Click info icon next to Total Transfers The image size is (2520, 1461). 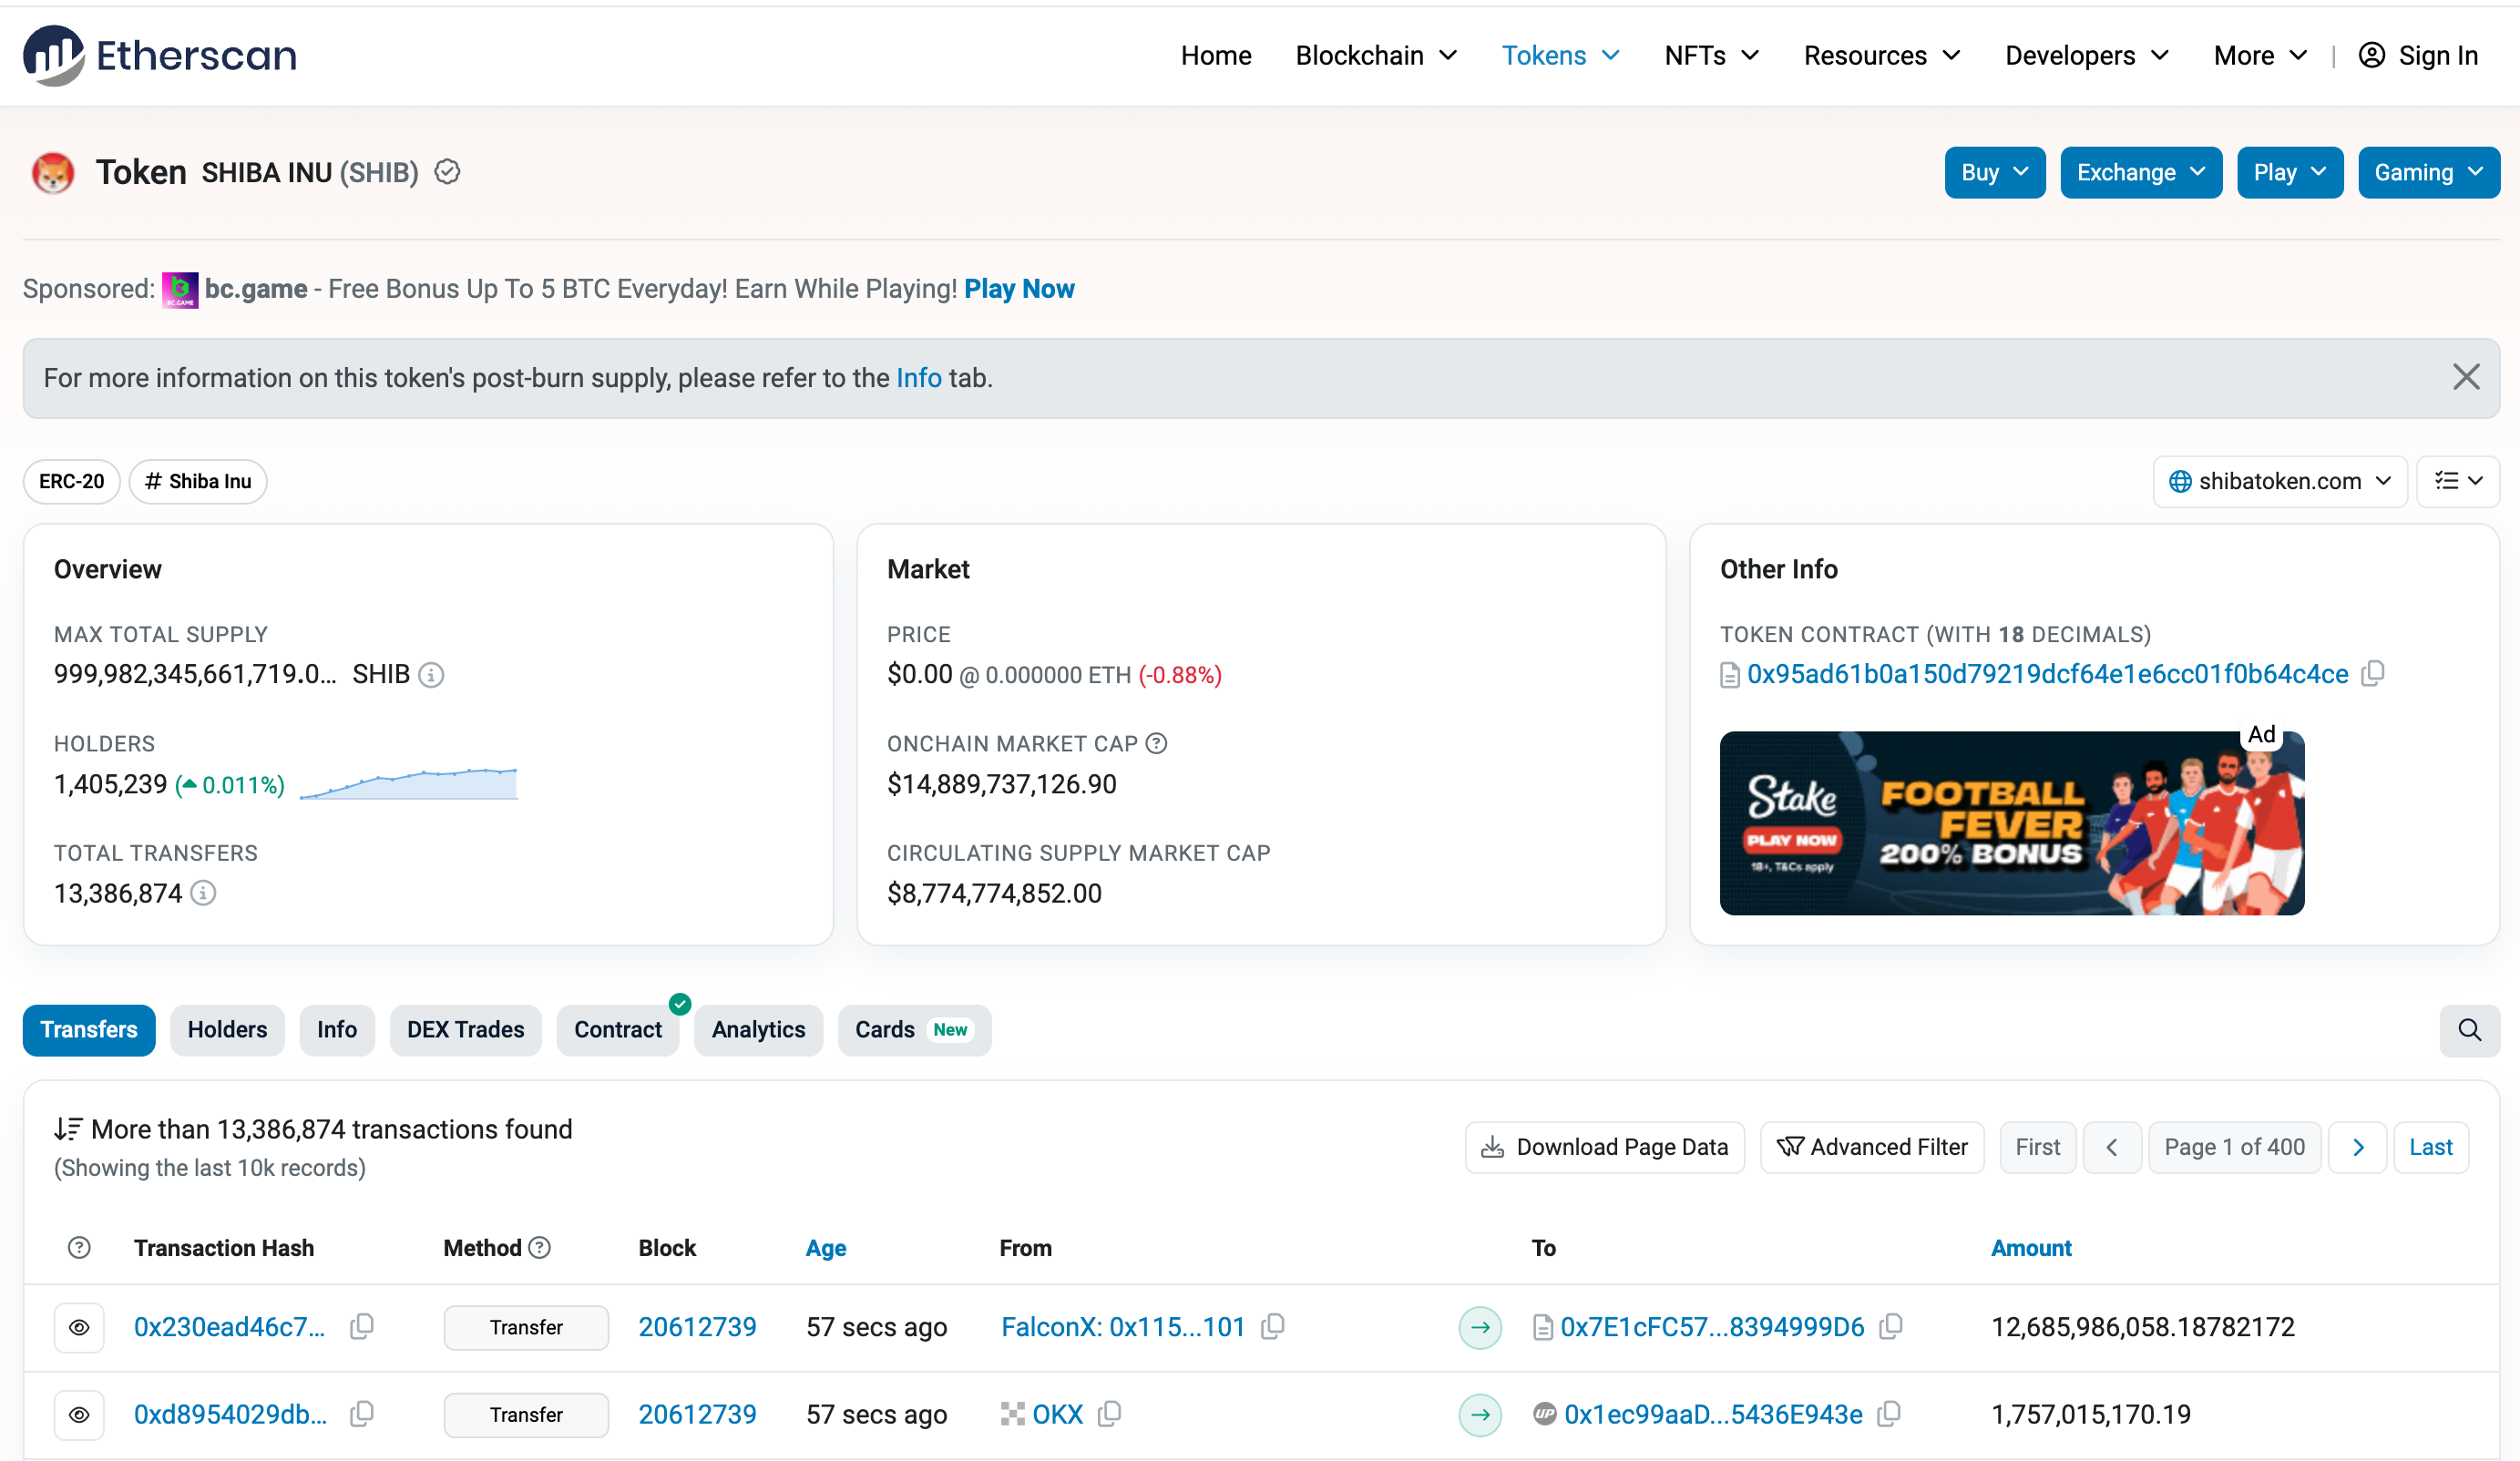point(203,893)
